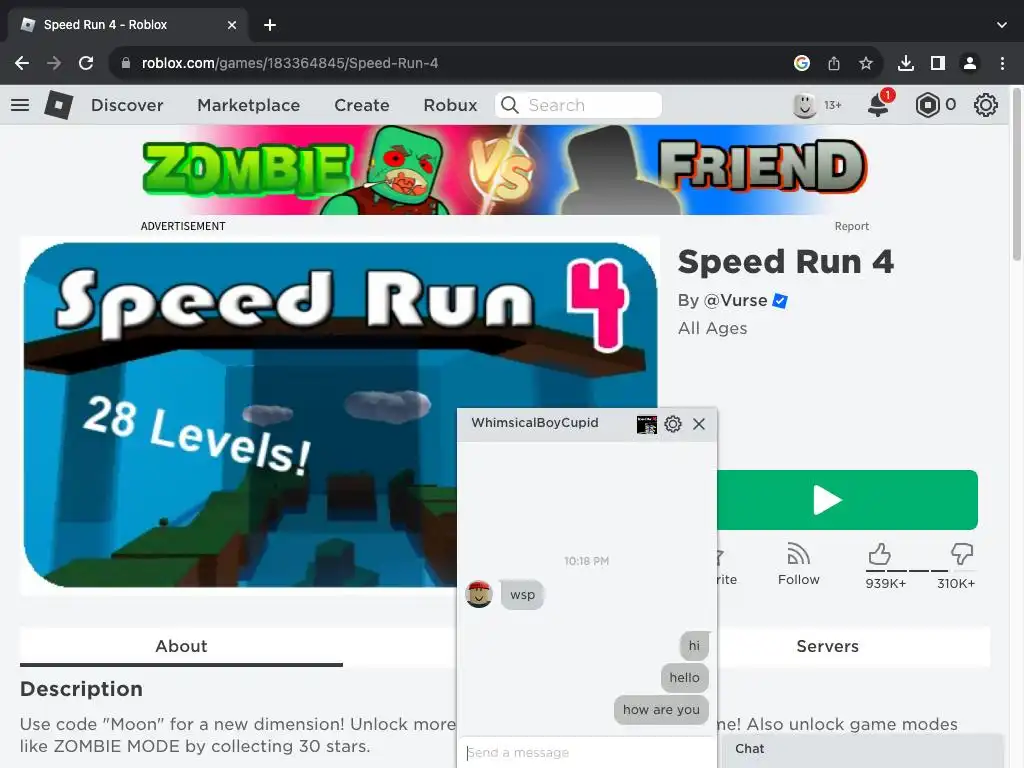This screenshot has height=768, width=1024.
Task: Click the 'hello' chat message
Action: 684,678
